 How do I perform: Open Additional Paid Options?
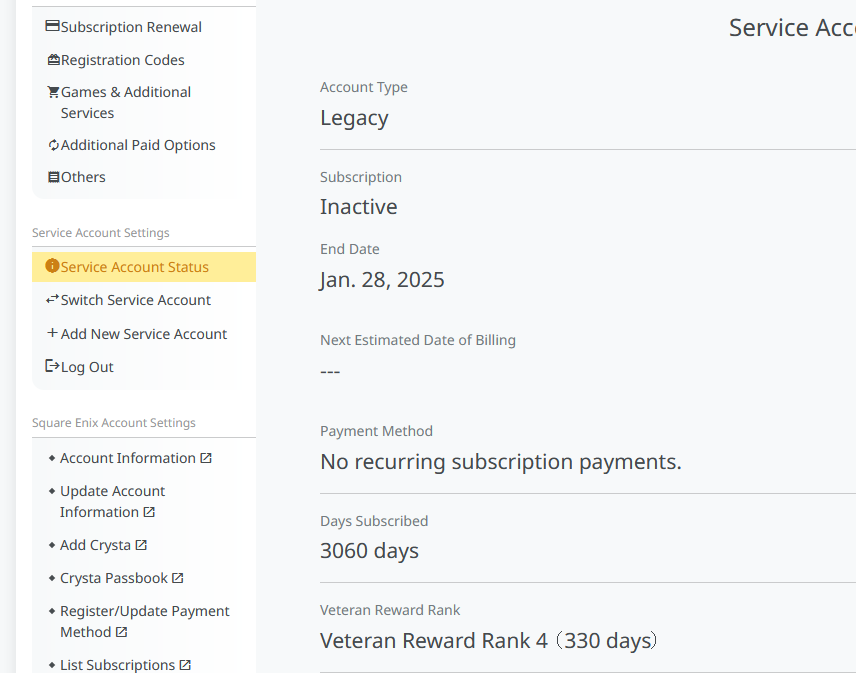[x=138, y=145]
